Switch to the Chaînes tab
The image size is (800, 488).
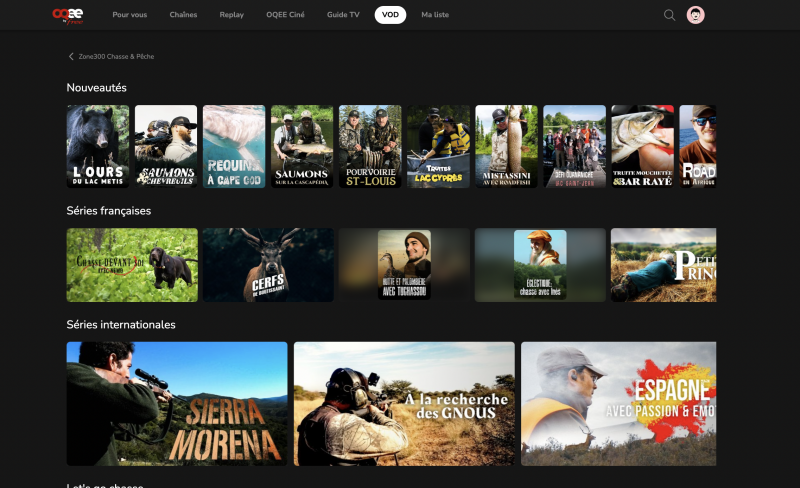183,15
